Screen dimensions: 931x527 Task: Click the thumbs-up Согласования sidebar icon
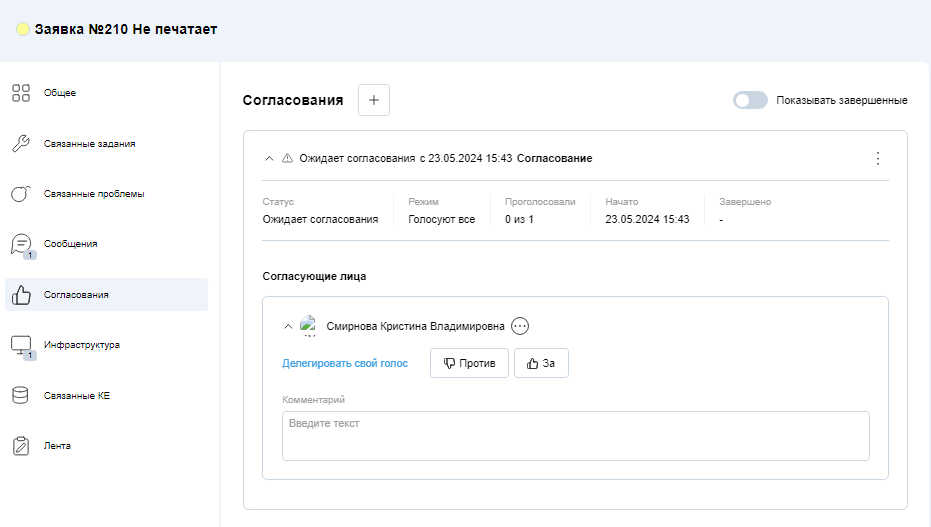point(21,294)
